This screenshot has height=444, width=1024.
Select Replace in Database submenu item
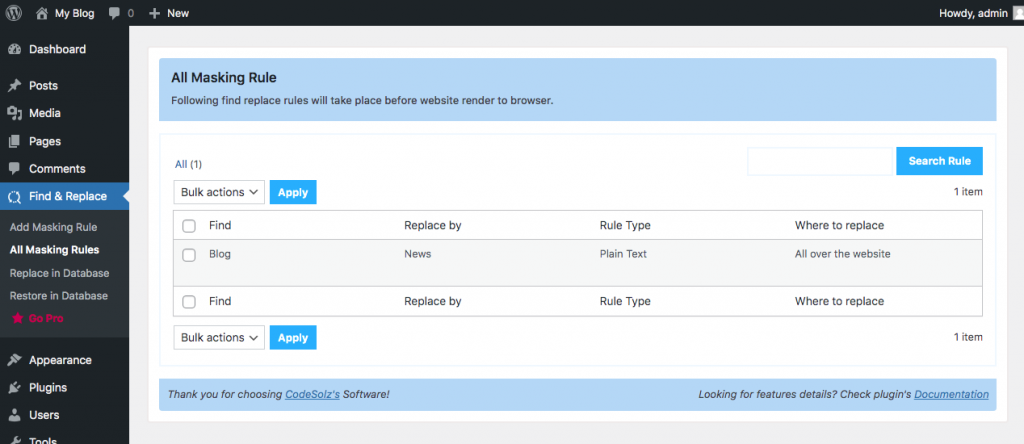[x=59, y=273]
